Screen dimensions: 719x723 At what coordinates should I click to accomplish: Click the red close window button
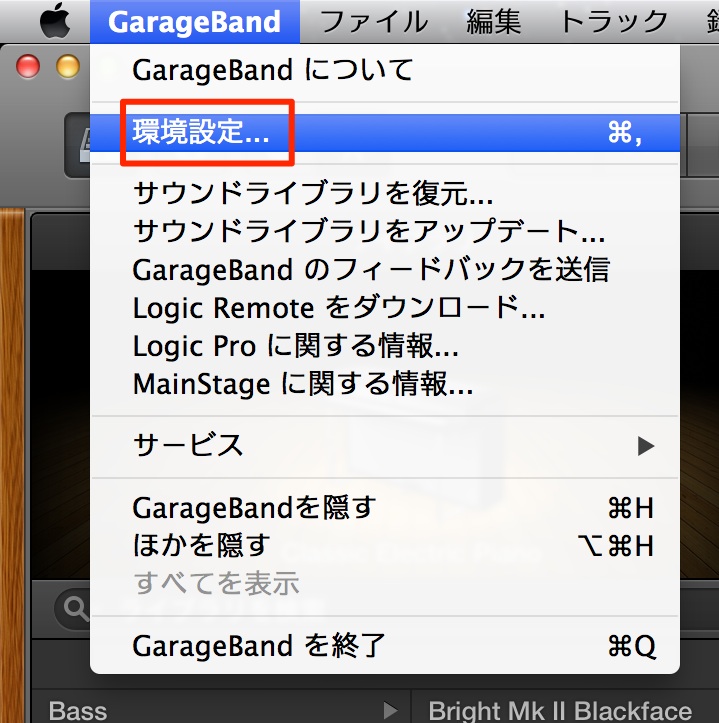[28, 66]
